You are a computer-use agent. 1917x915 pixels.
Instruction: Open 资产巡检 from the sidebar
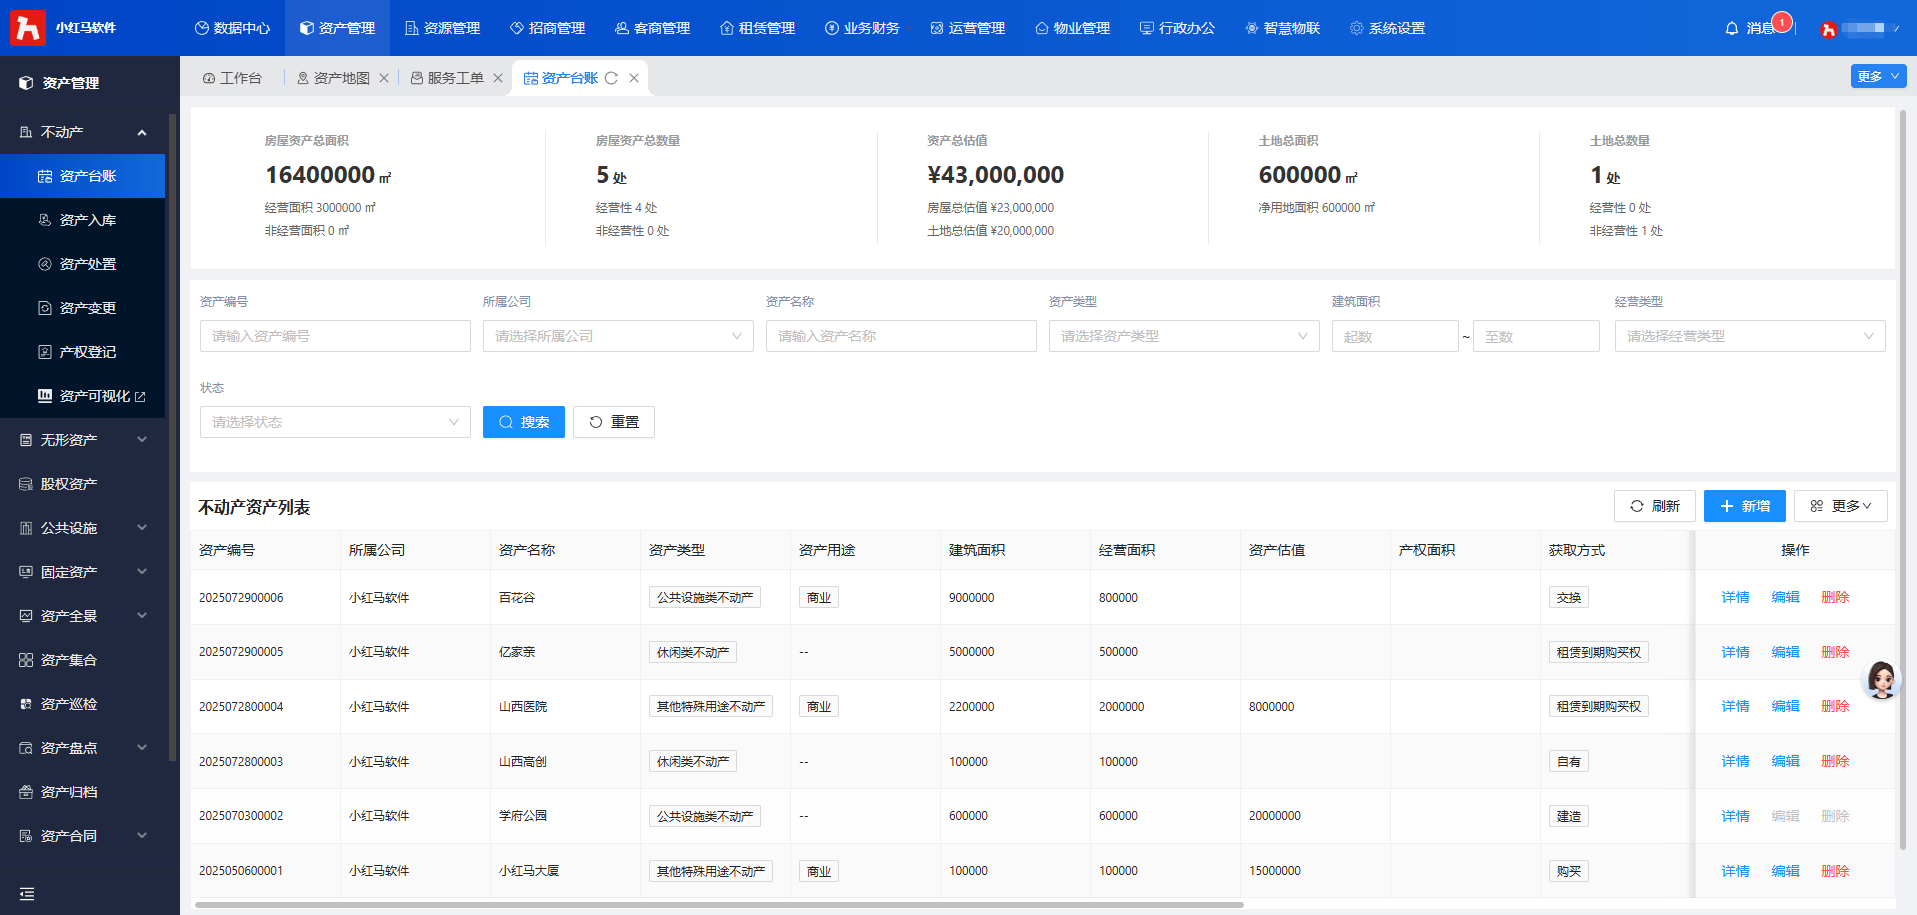pyautogui.click(x=69, y=704)
